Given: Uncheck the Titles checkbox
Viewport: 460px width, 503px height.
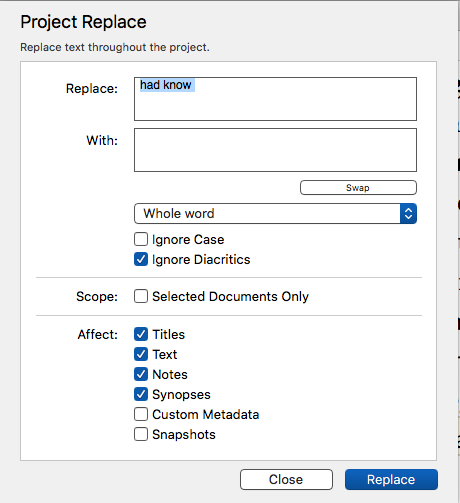Looking at the screenshot, I should tap(141, 334).
